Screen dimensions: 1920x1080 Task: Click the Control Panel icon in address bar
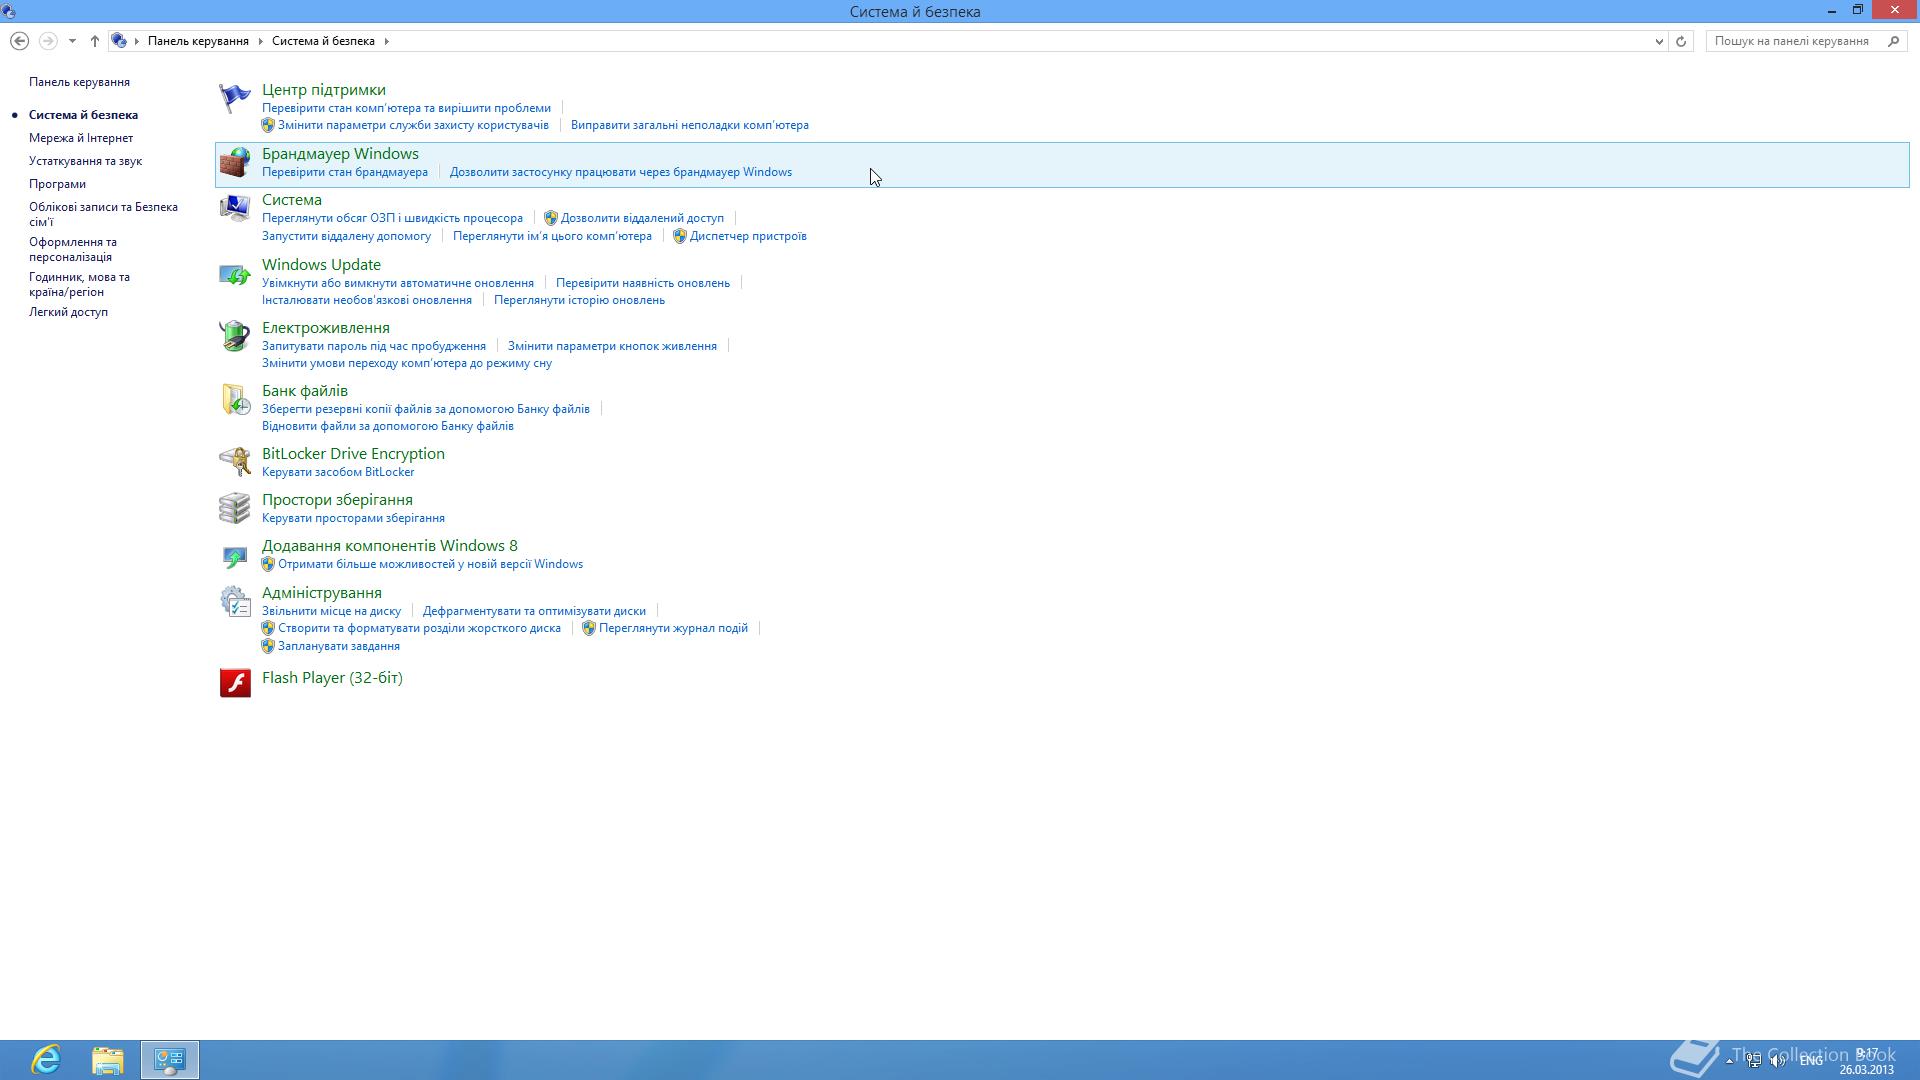tap(119, 41)
